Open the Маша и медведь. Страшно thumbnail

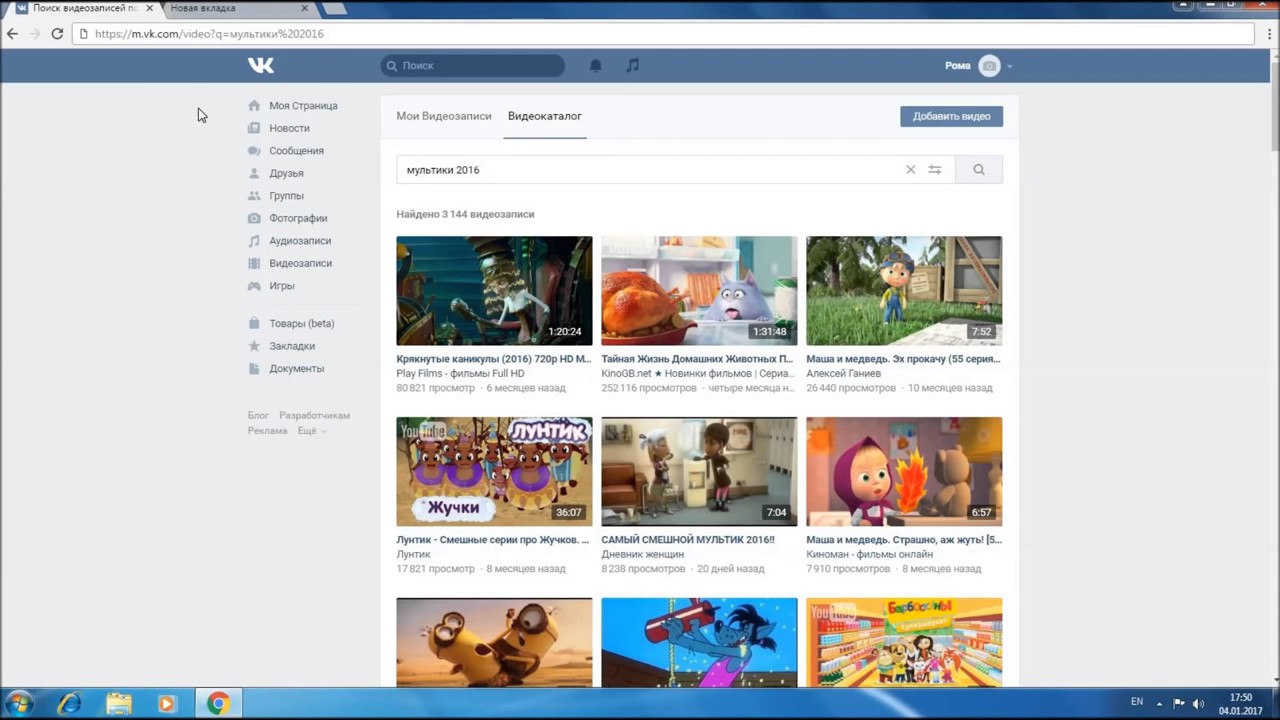tap(904, 472)
